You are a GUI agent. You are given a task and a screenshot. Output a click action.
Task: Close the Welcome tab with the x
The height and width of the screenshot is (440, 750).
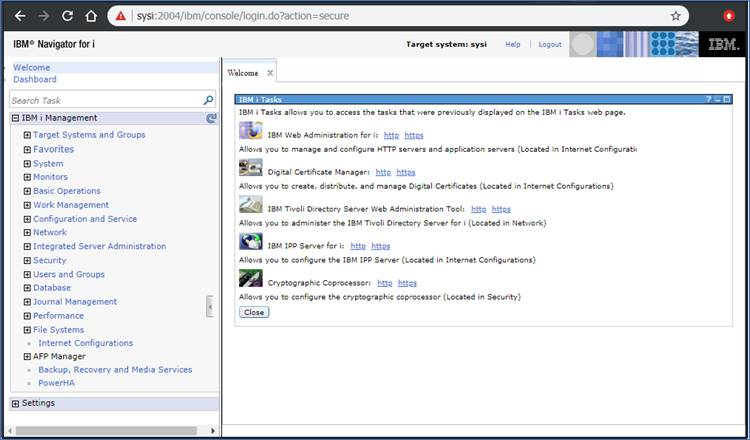[x=270, y=73]
